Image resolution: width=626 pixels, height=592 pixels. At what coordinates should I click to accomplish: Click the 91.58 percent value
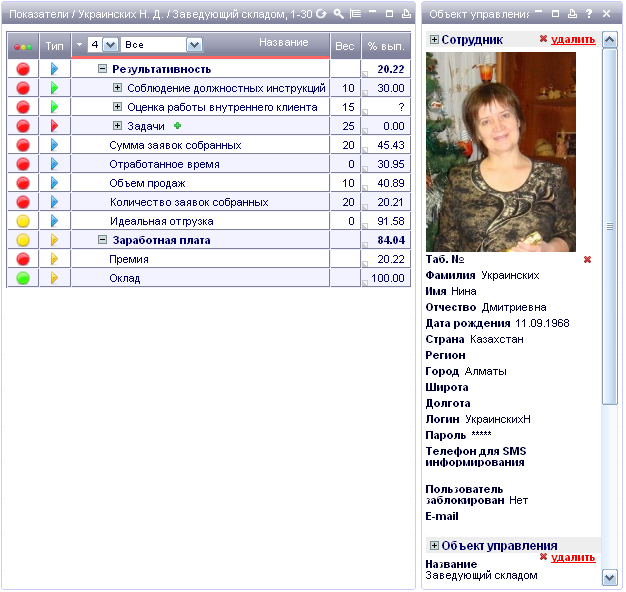click(391, 221)
